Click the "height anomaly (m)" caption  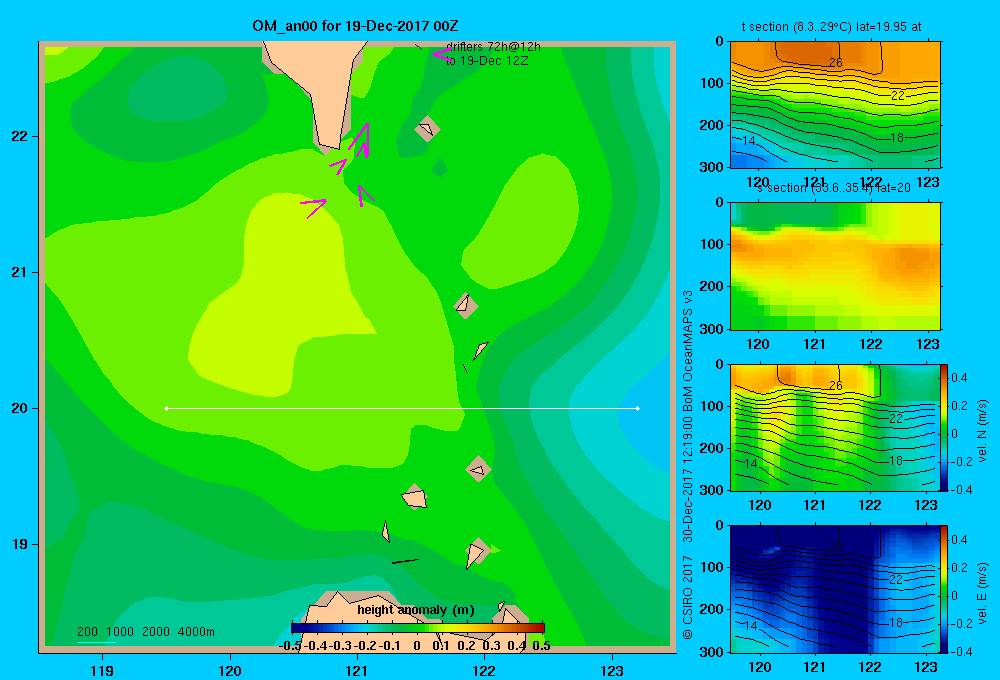click(416, 610)
